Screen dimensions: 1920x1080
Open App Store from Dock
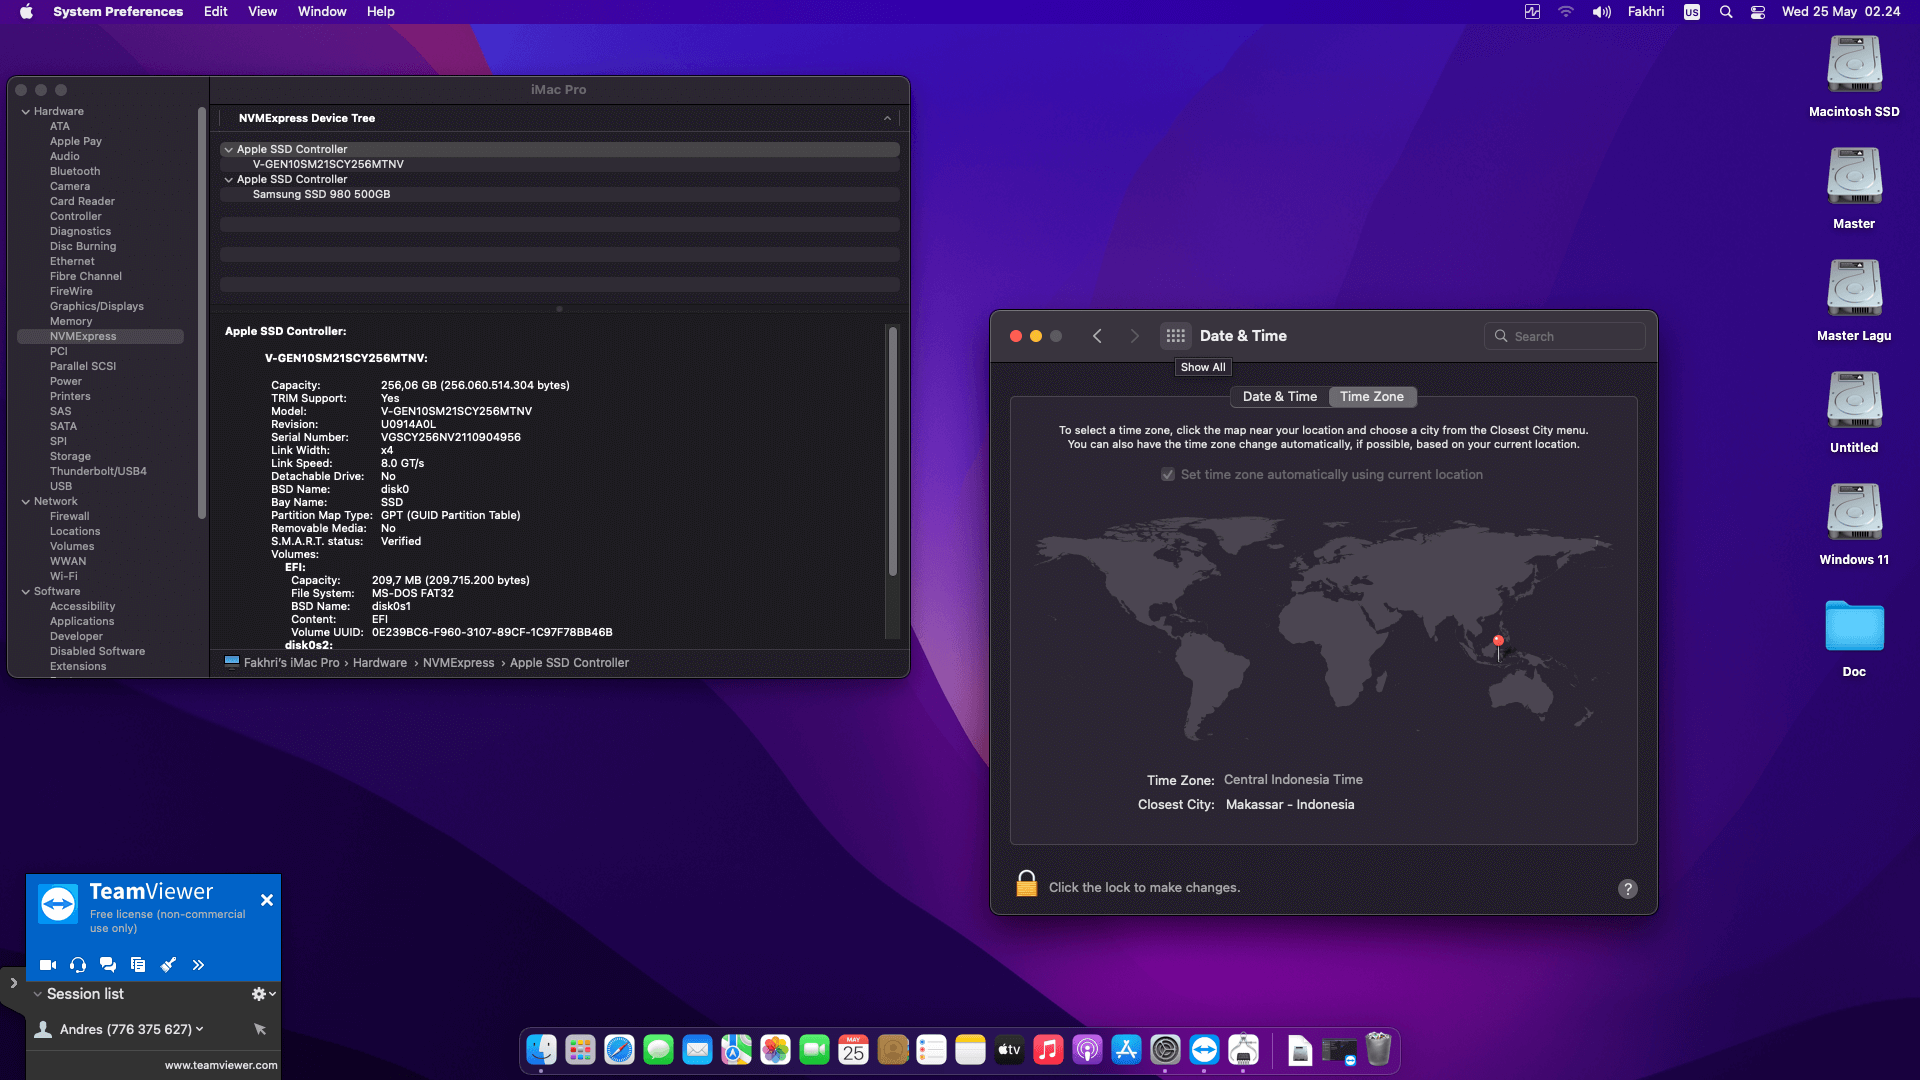coord(1126,1050)
